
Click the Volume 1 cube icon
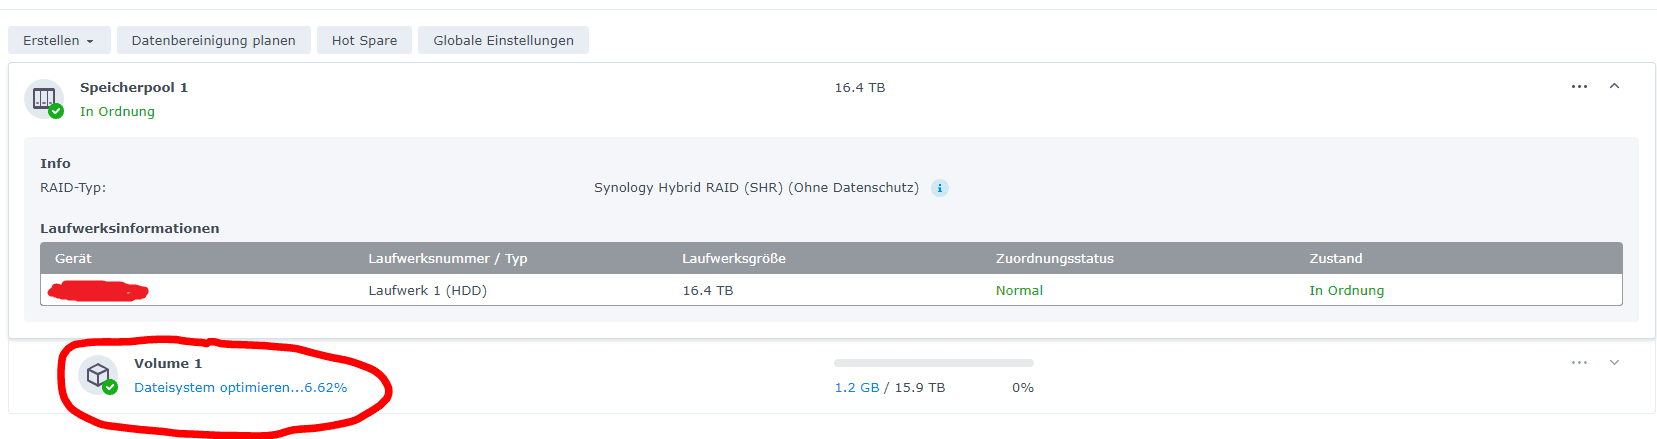coord(97,375)
